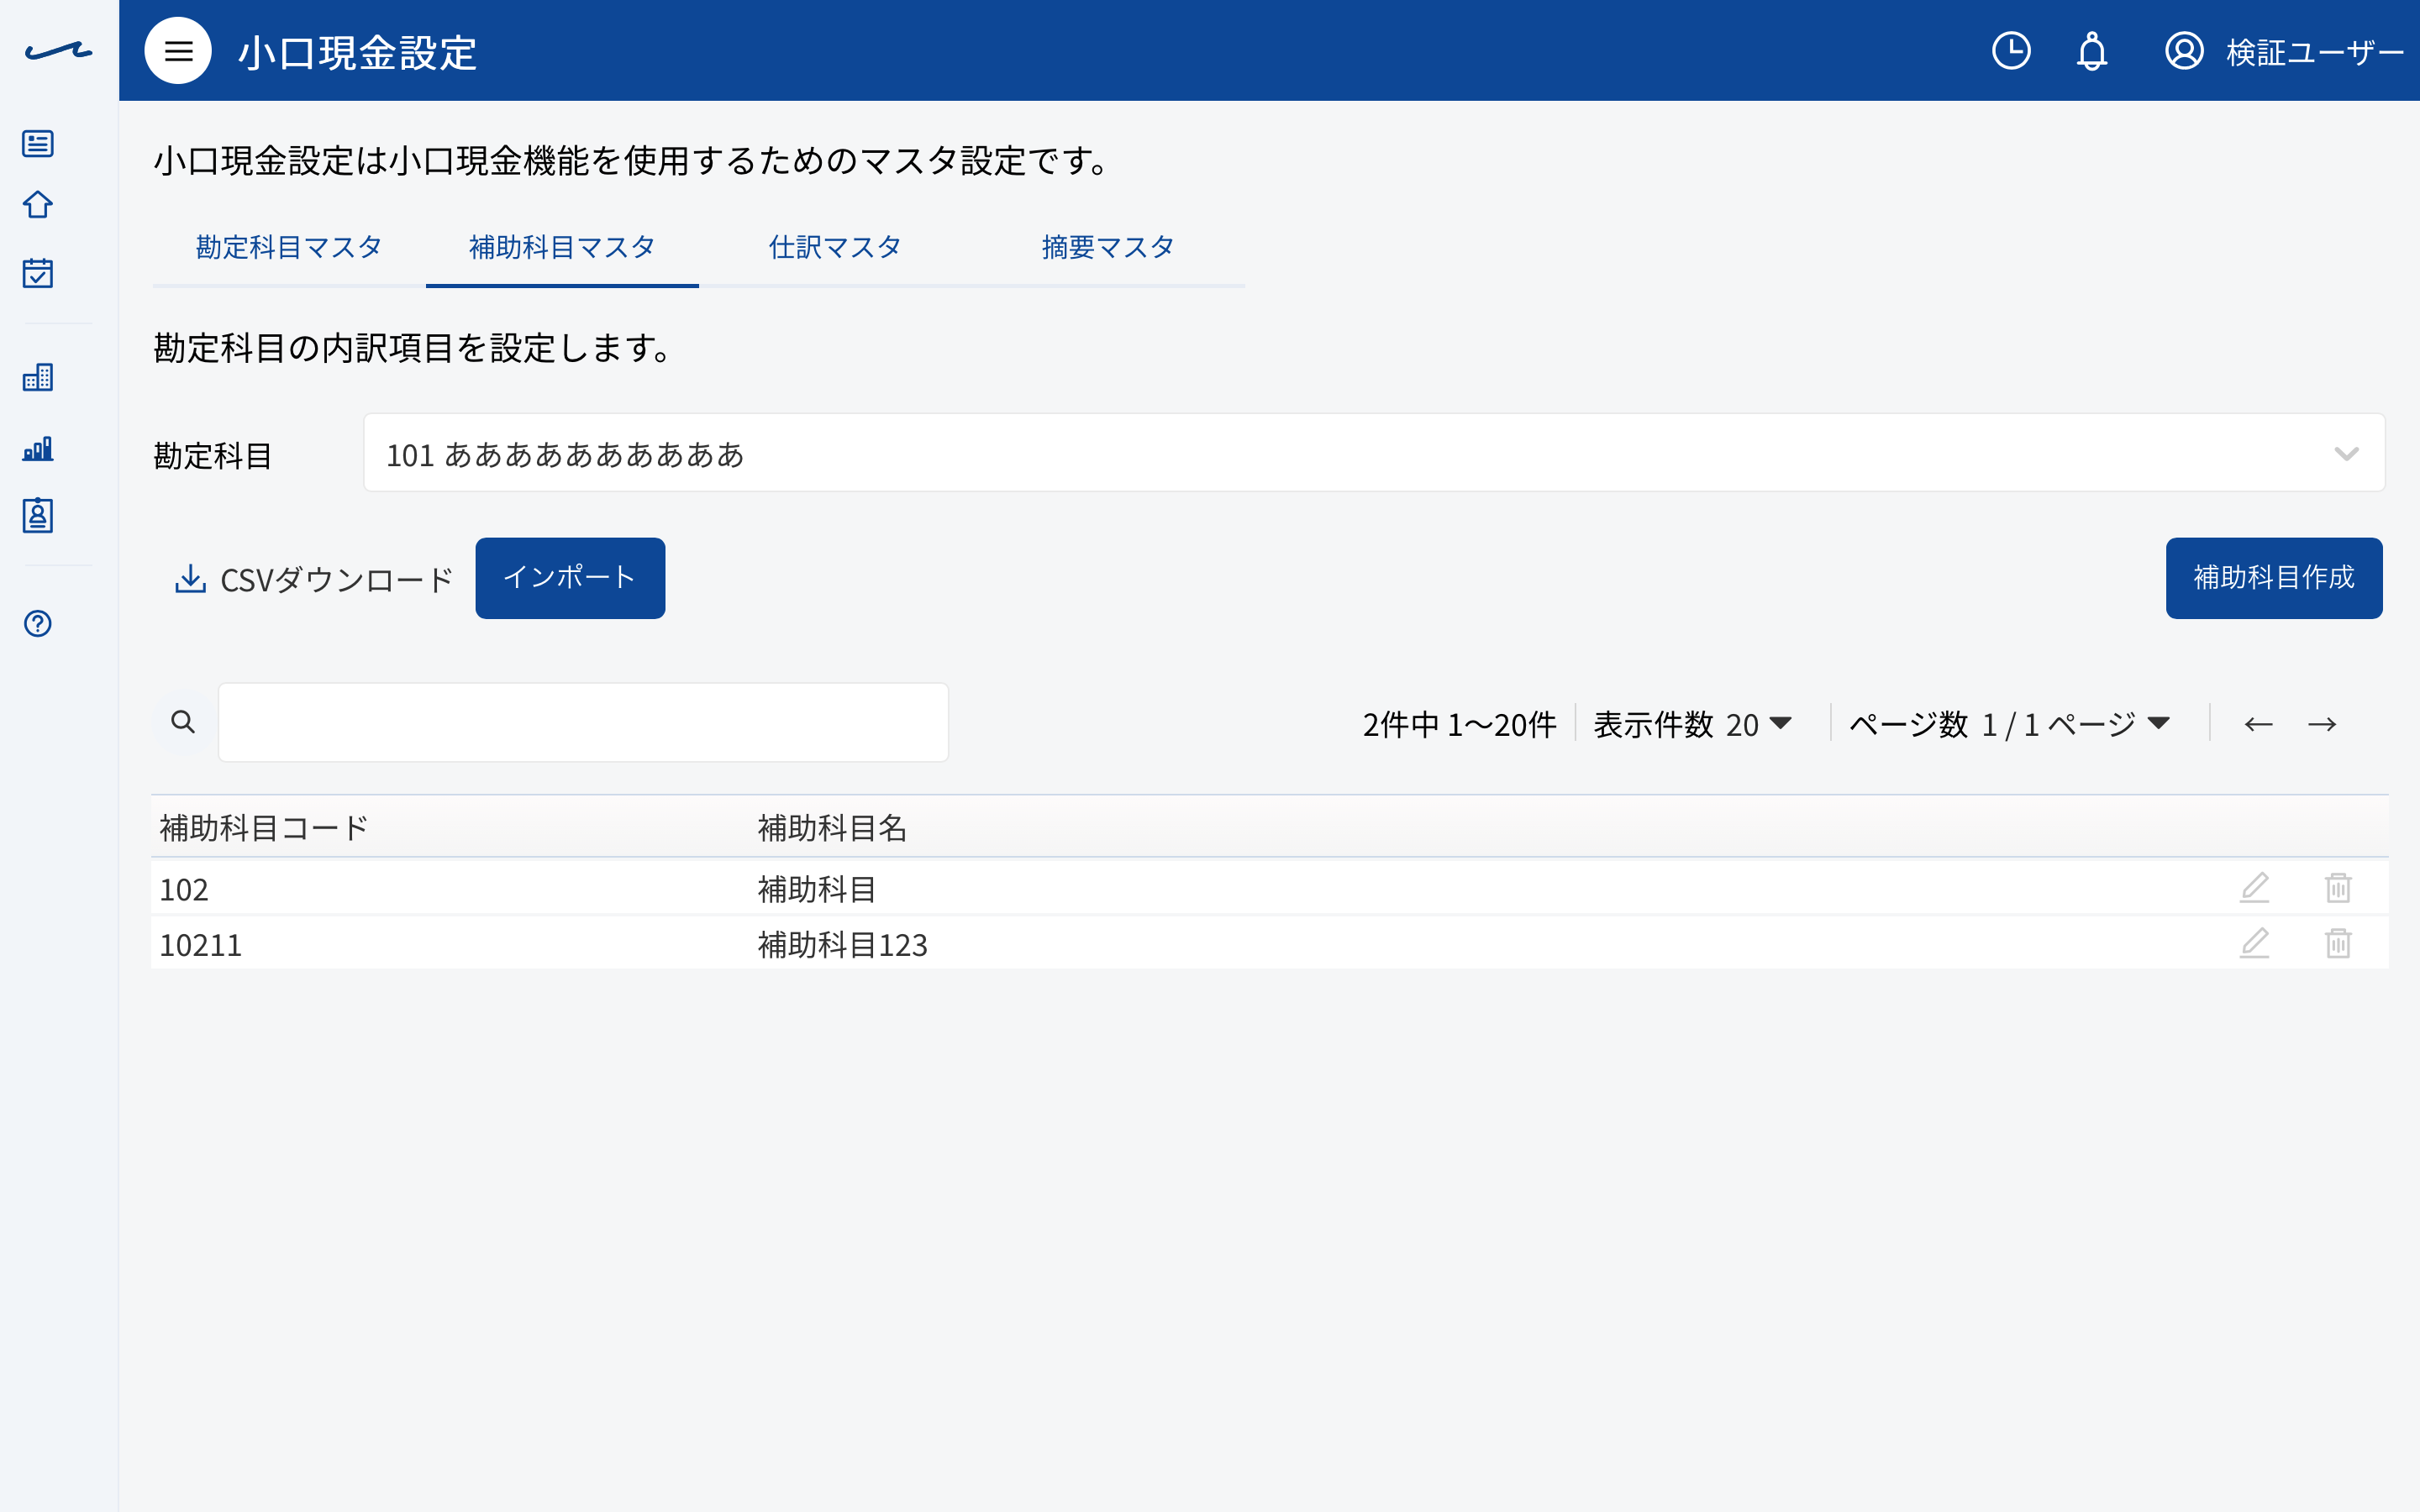Viewport: 2420px width, 1512px height.
Task: Open the news list sidebar icon
Action: tap(38, 143)
